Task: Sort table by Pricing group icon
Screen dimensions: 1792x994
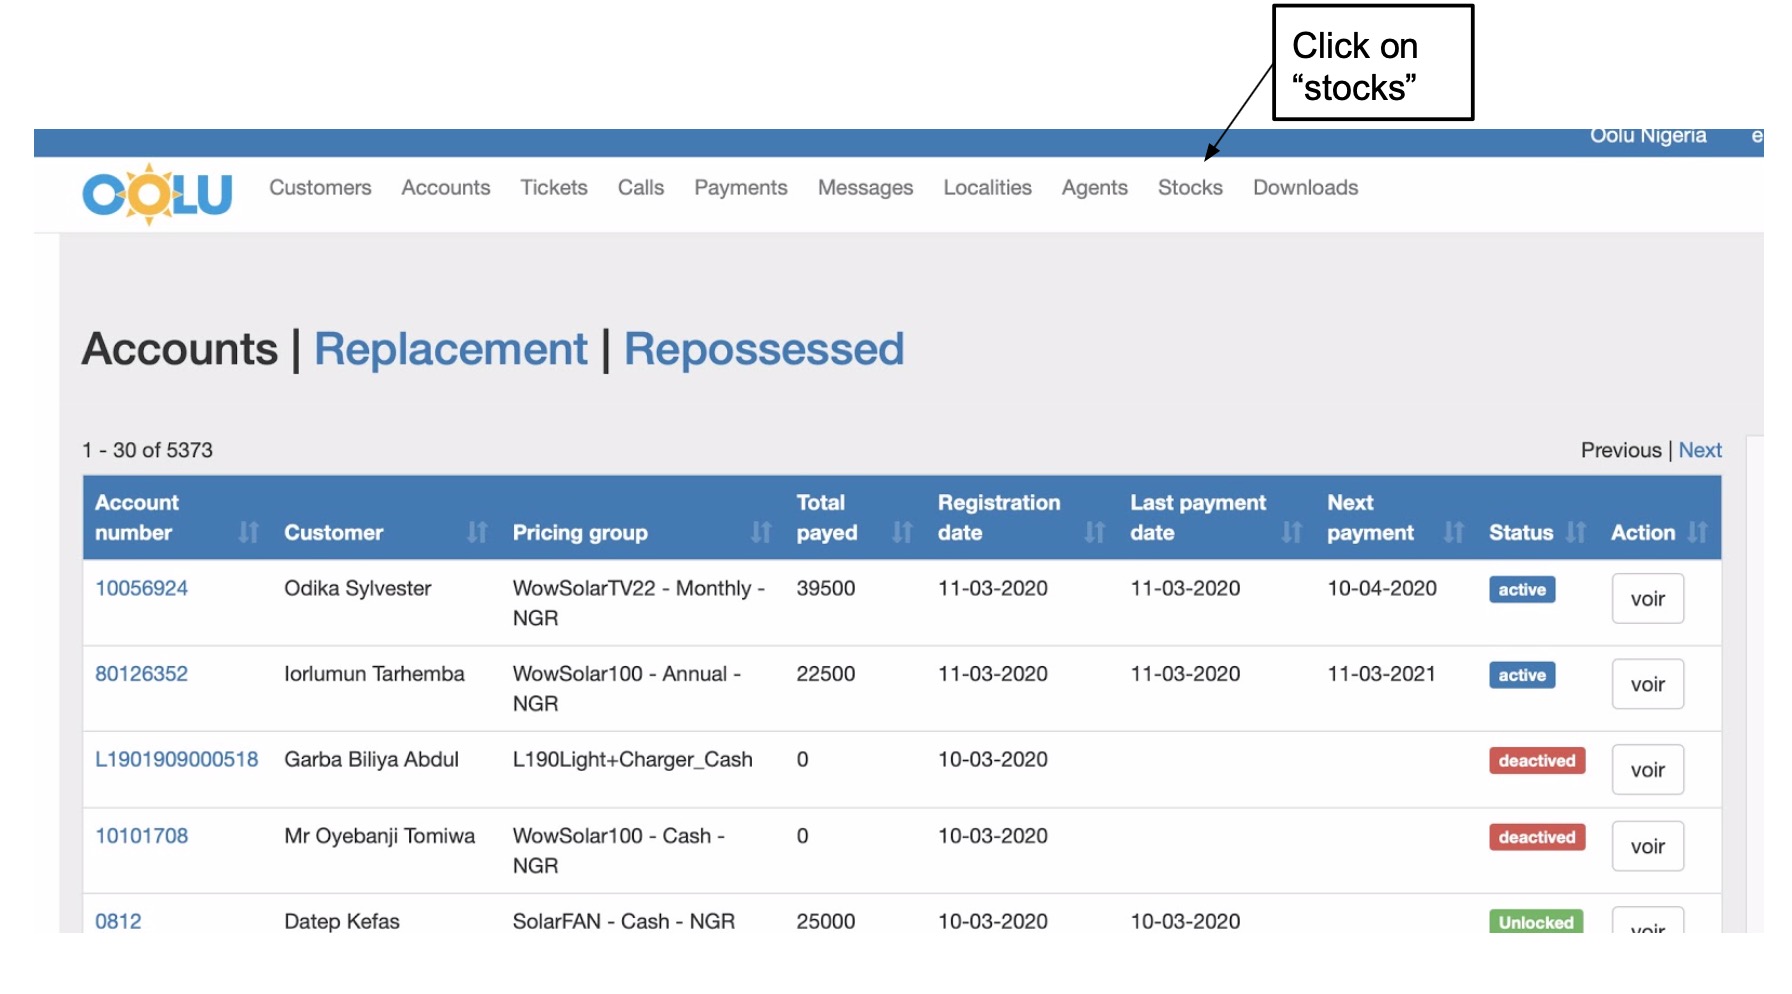Action: 761,533
